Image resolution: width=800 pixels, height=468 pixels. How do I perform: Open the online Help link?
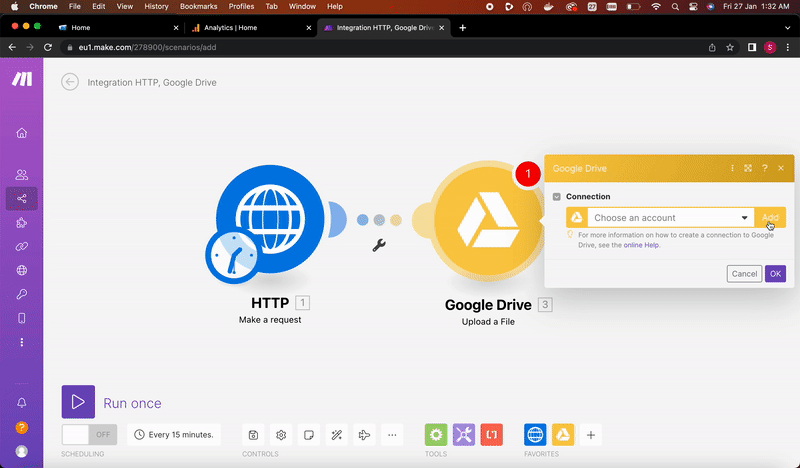pyautogui.click(x=641, y=245)
